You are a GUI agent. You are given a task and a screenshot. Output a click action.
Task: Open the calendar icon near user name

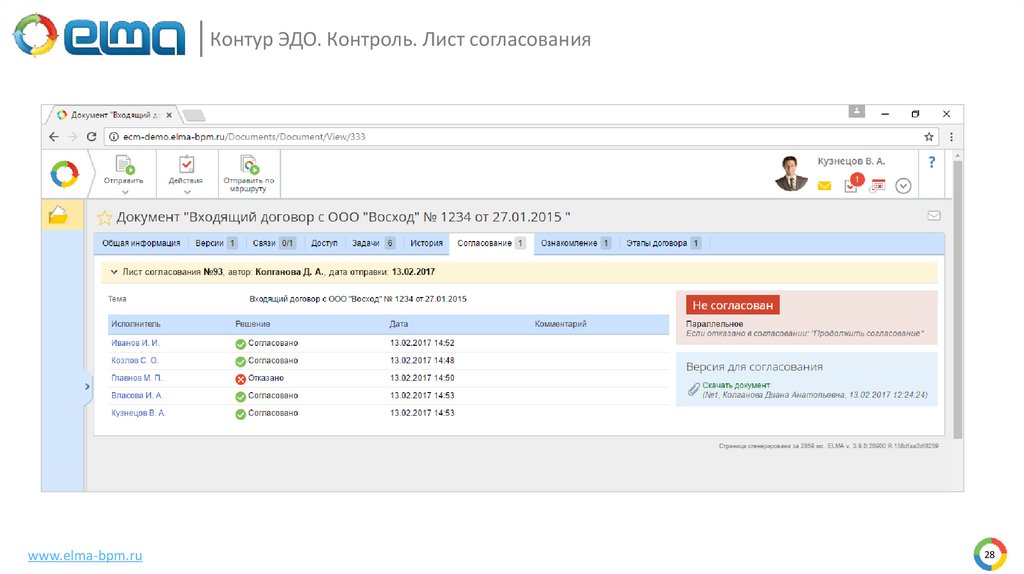click(x=878, y=186)
